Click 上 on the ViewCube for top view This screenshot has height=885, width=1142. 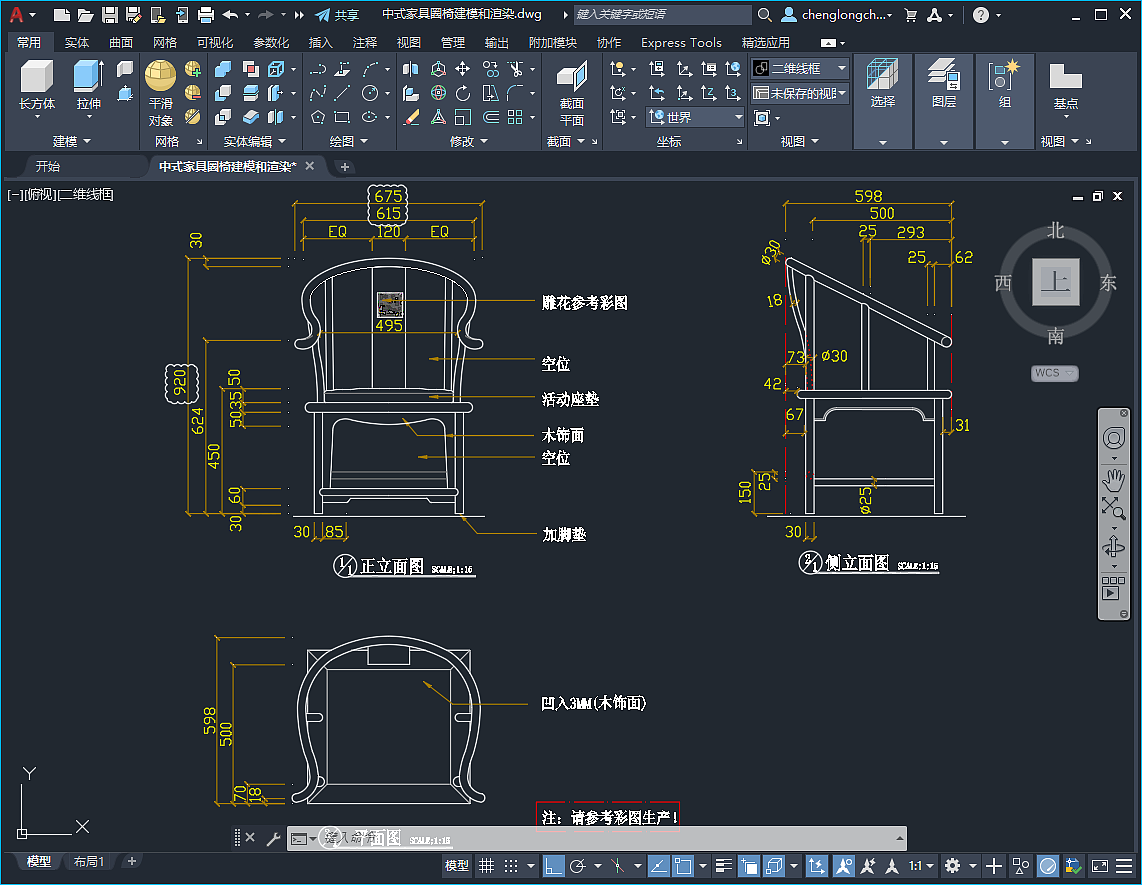coord(1055,283)
